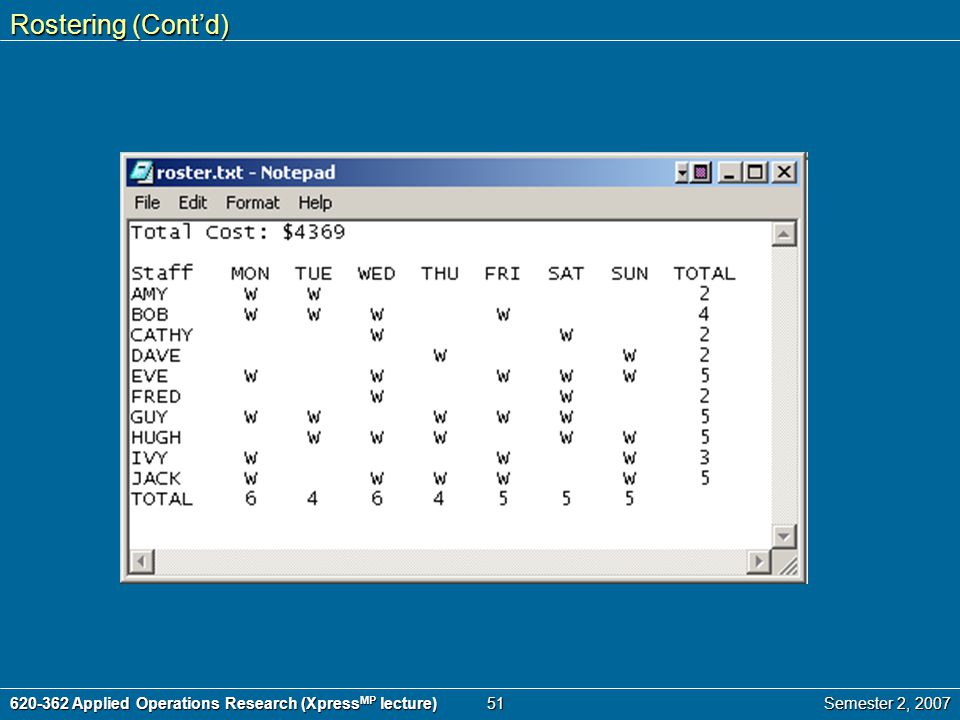960x720 pixels.
Task: Open the Format menu in Notepad
Action: click(252, 203)
